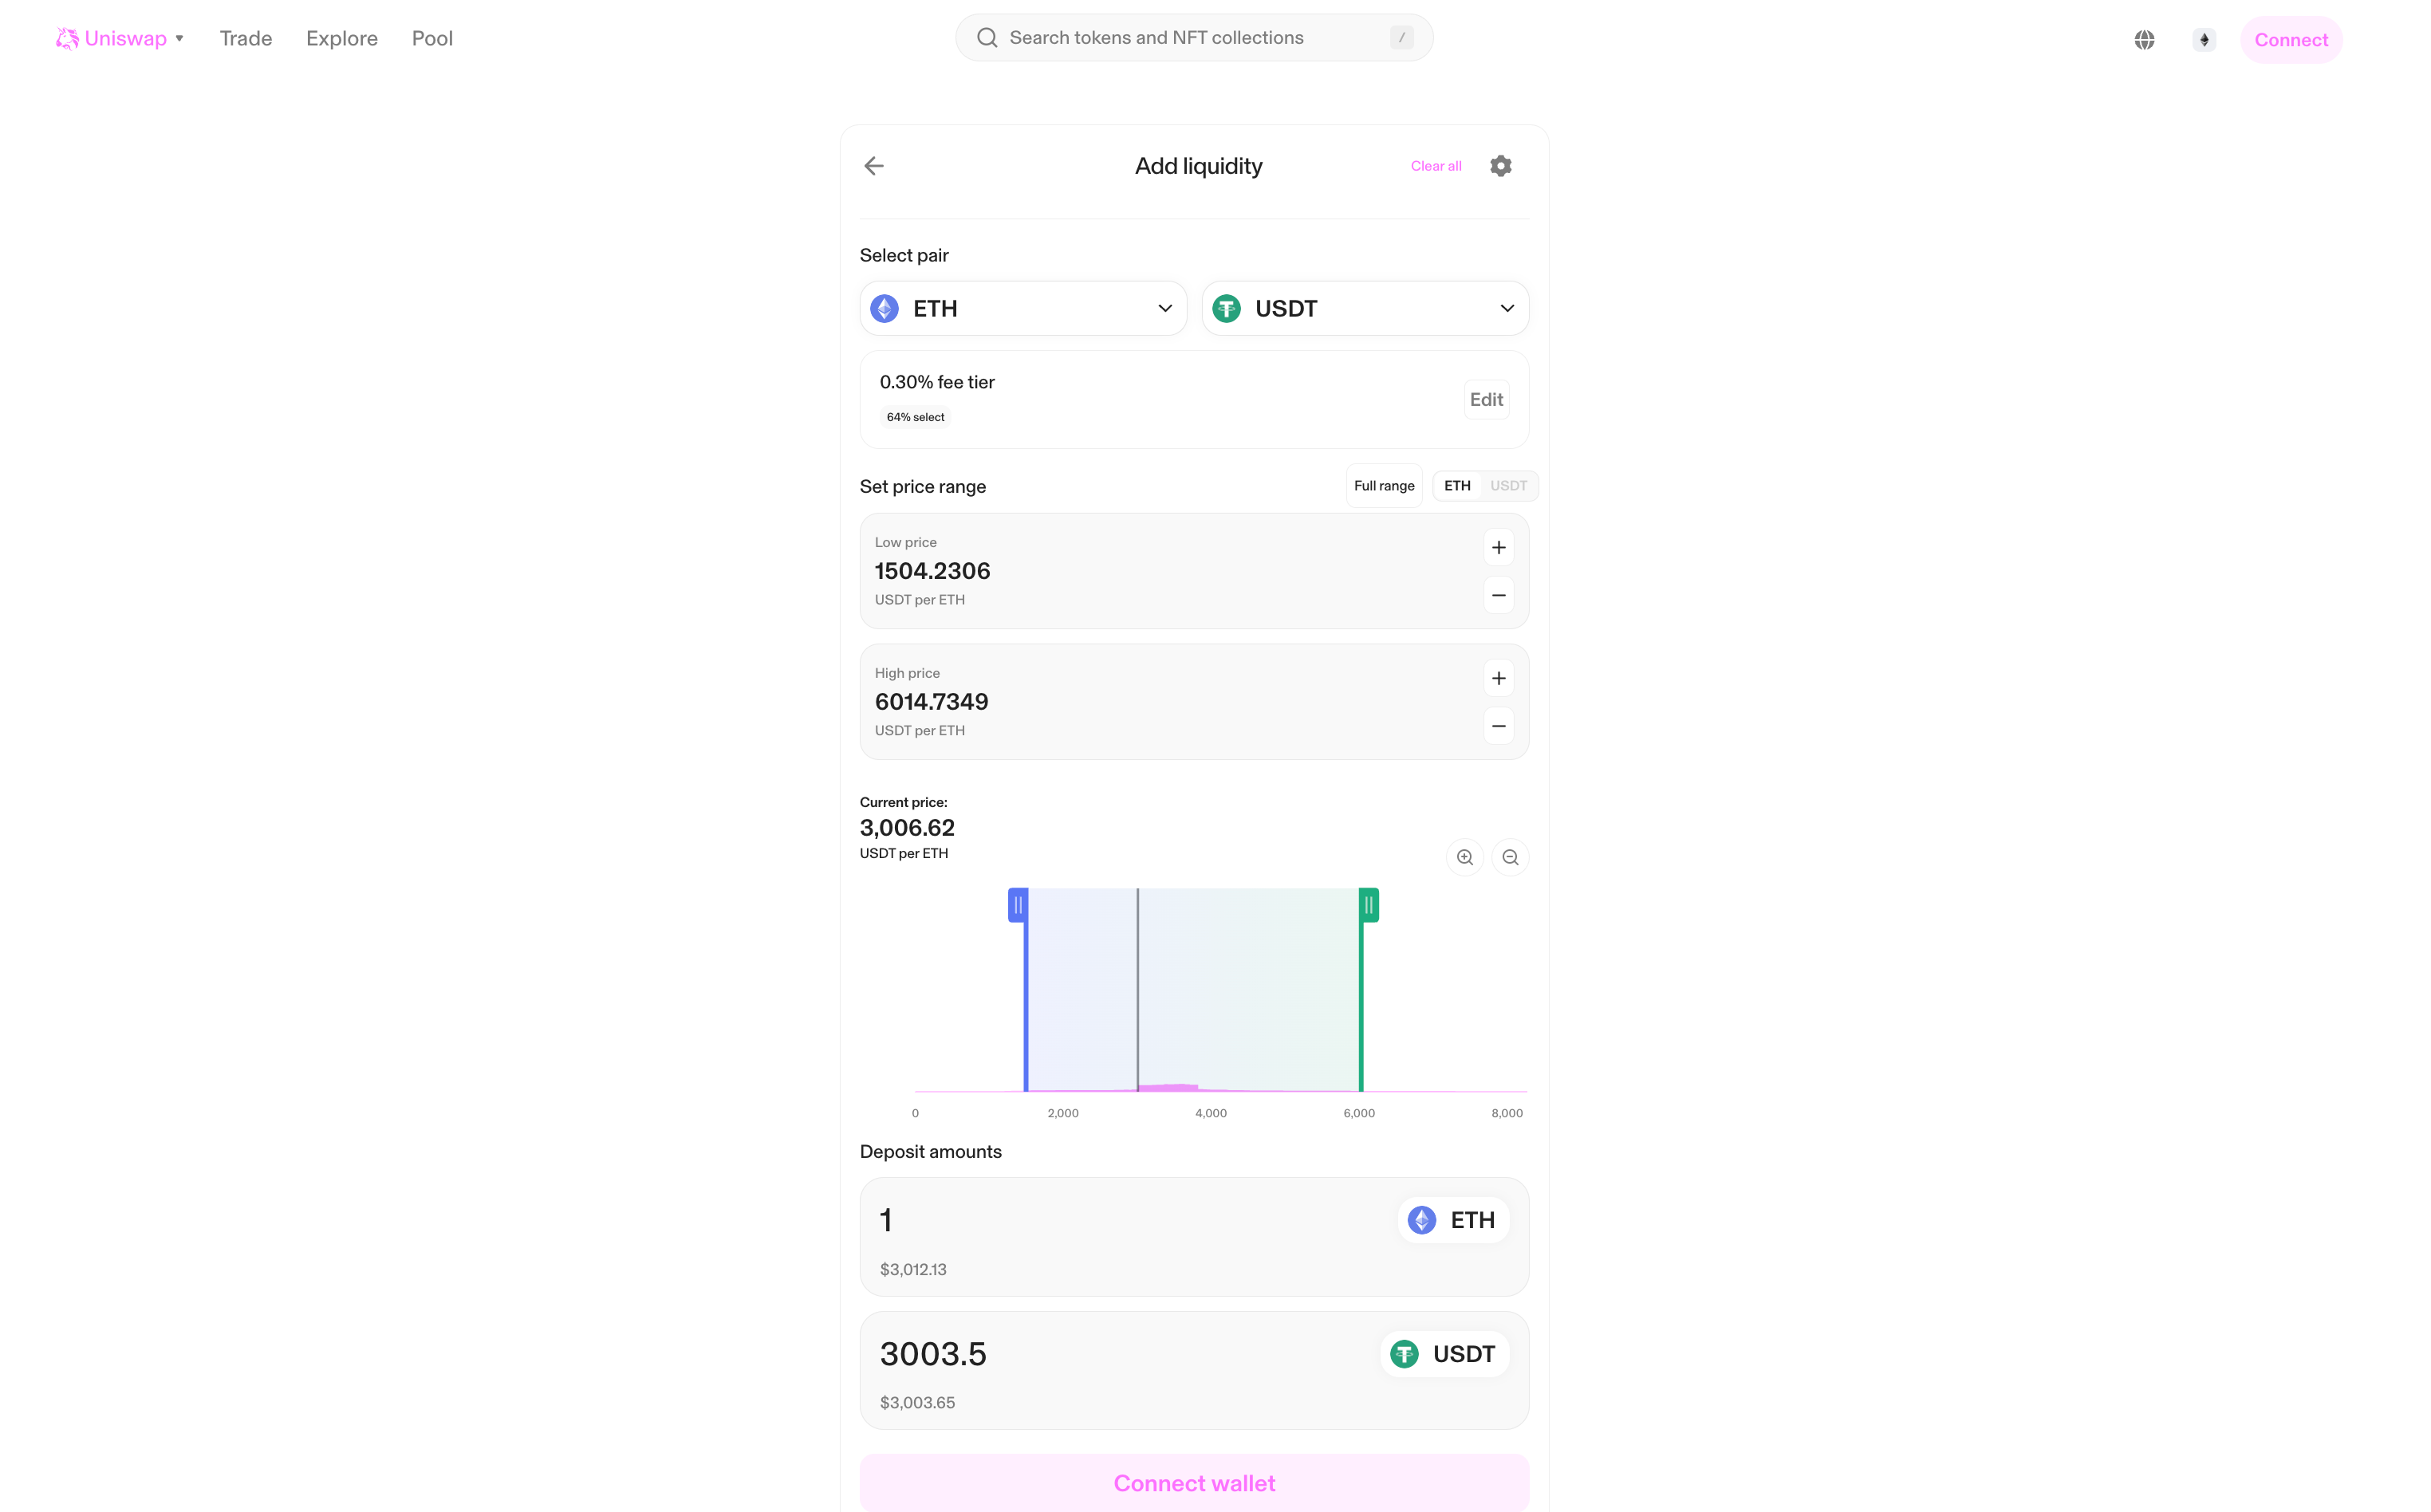
Task: Switch price display to ETH
Action: pyautogui.click(x=1457, y=486)
